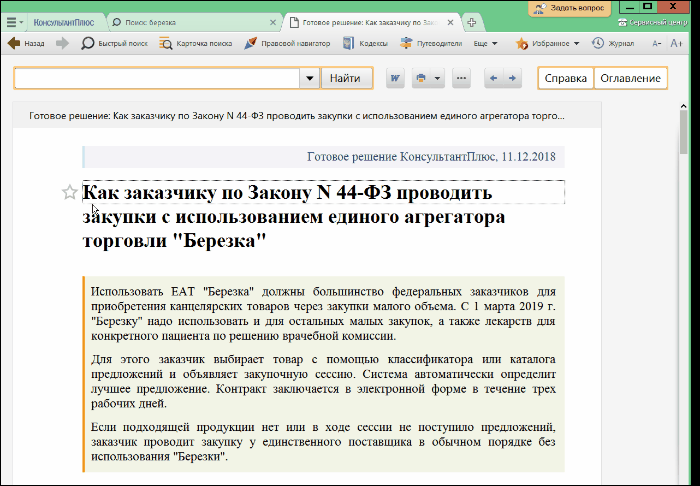Image resolution: width=700 pixels, height=486 pixels.
Task: Expand the Еще dropdown
Action: coord(485,43)
